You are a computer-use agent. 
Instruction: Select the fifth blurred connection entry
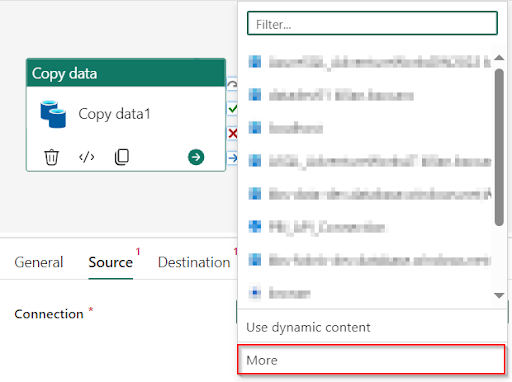coord(369,194)
